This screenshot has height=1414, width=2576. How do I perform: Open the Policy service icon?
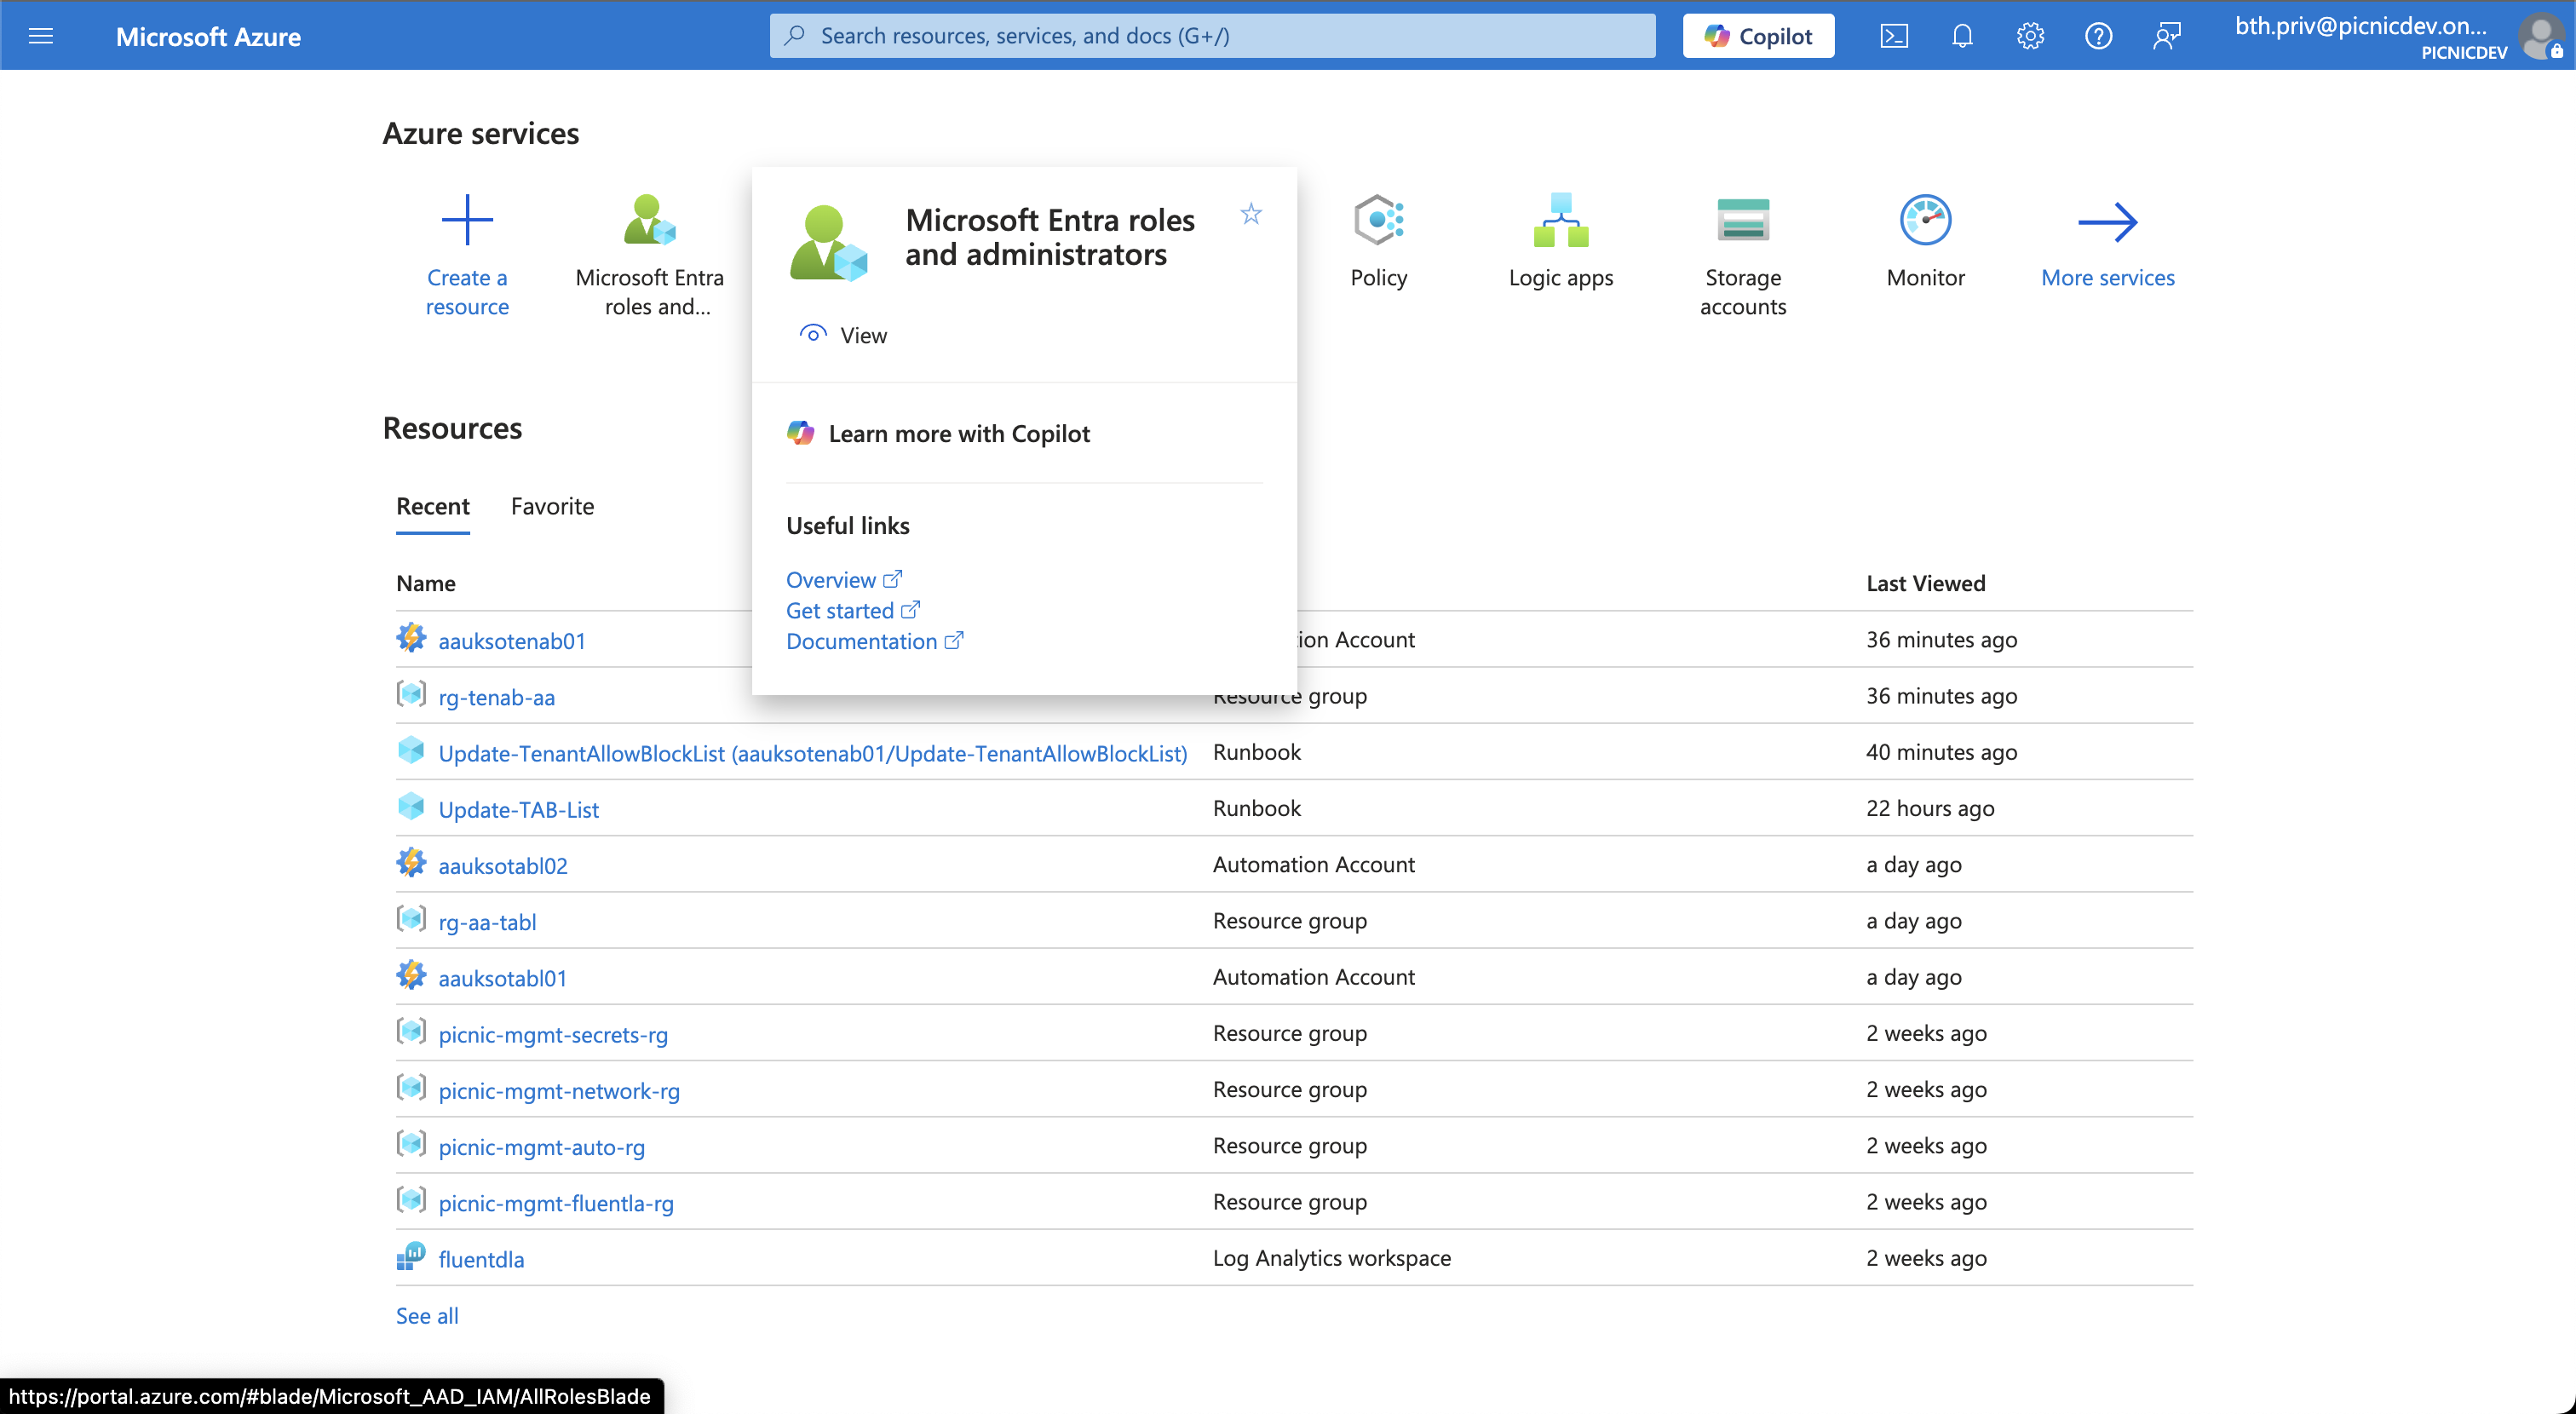tap(1379, 220)
